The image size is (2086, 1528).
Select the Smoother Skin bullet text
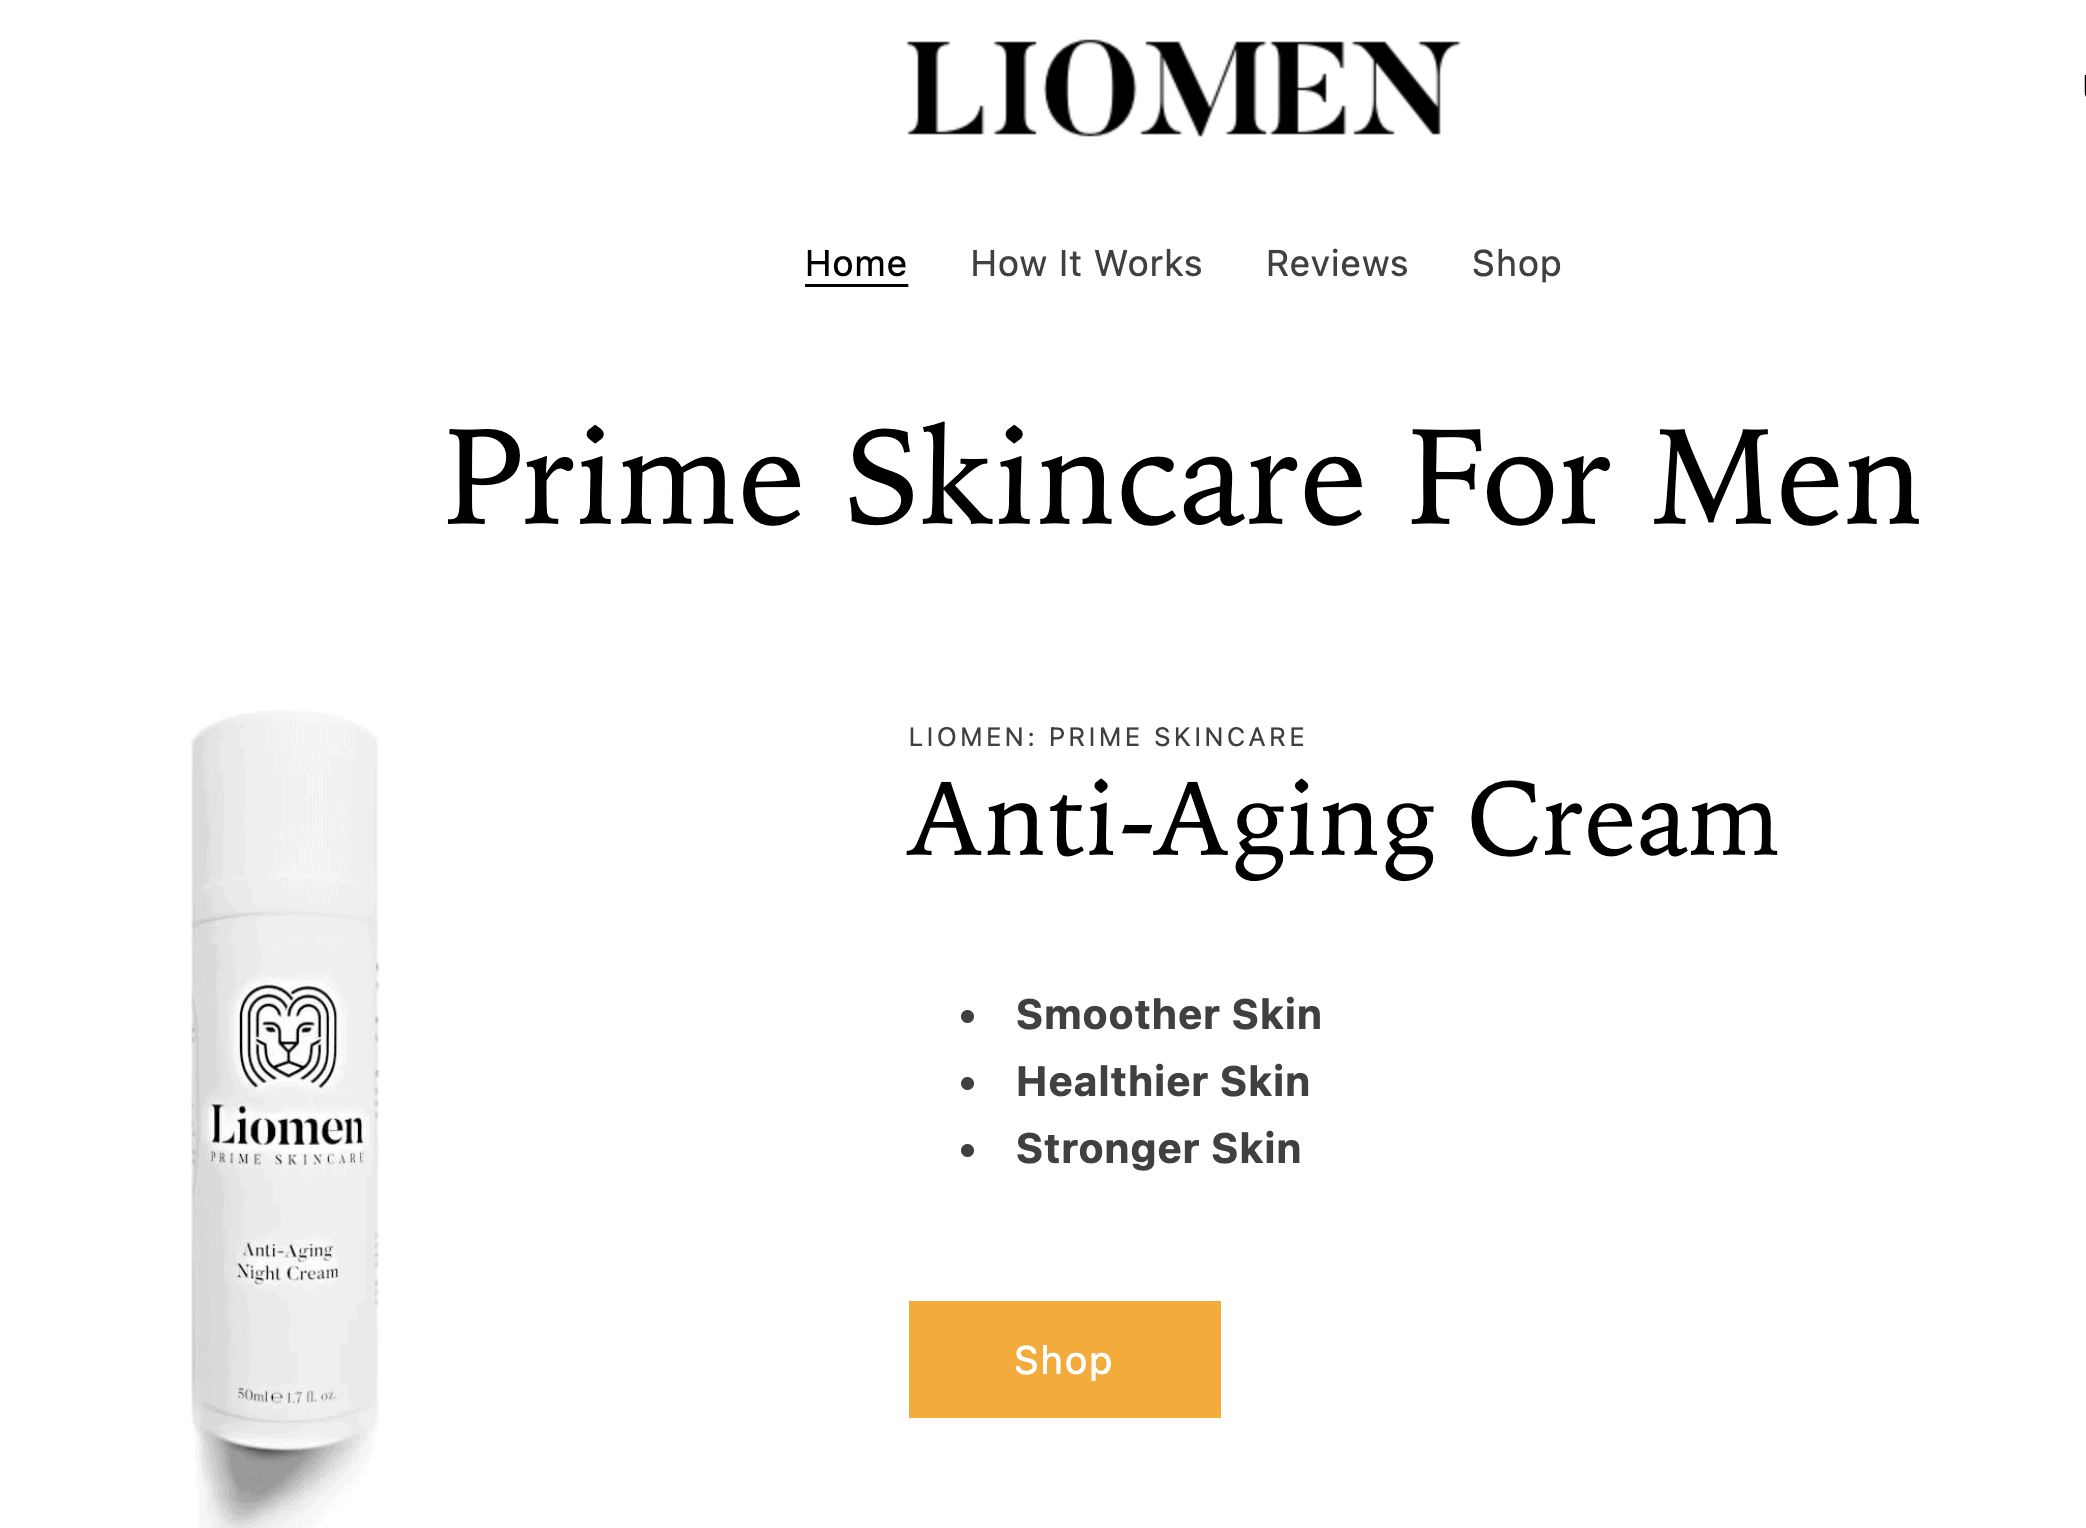[x=1168, y=1015]
